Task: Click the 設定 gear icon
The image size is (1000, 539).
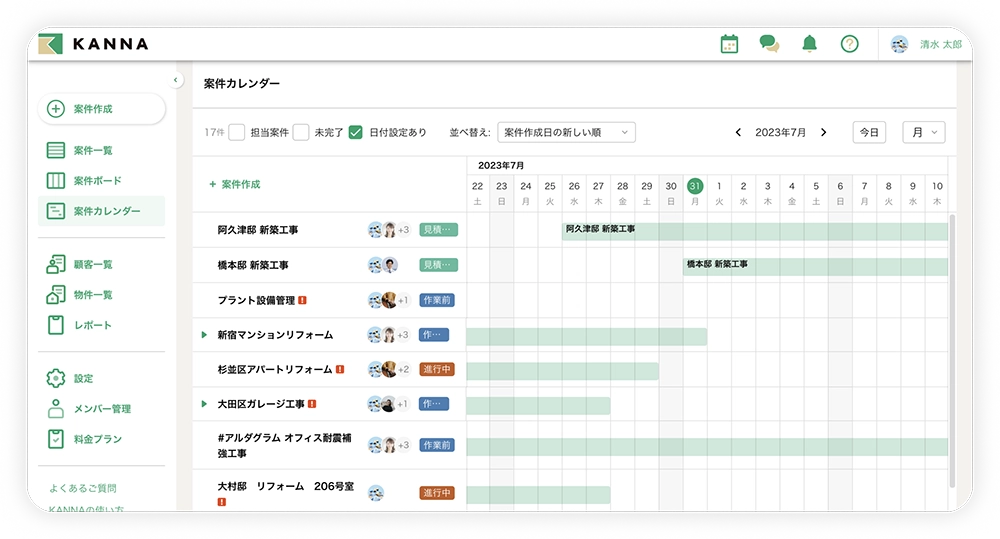Action: coord(55,378)
